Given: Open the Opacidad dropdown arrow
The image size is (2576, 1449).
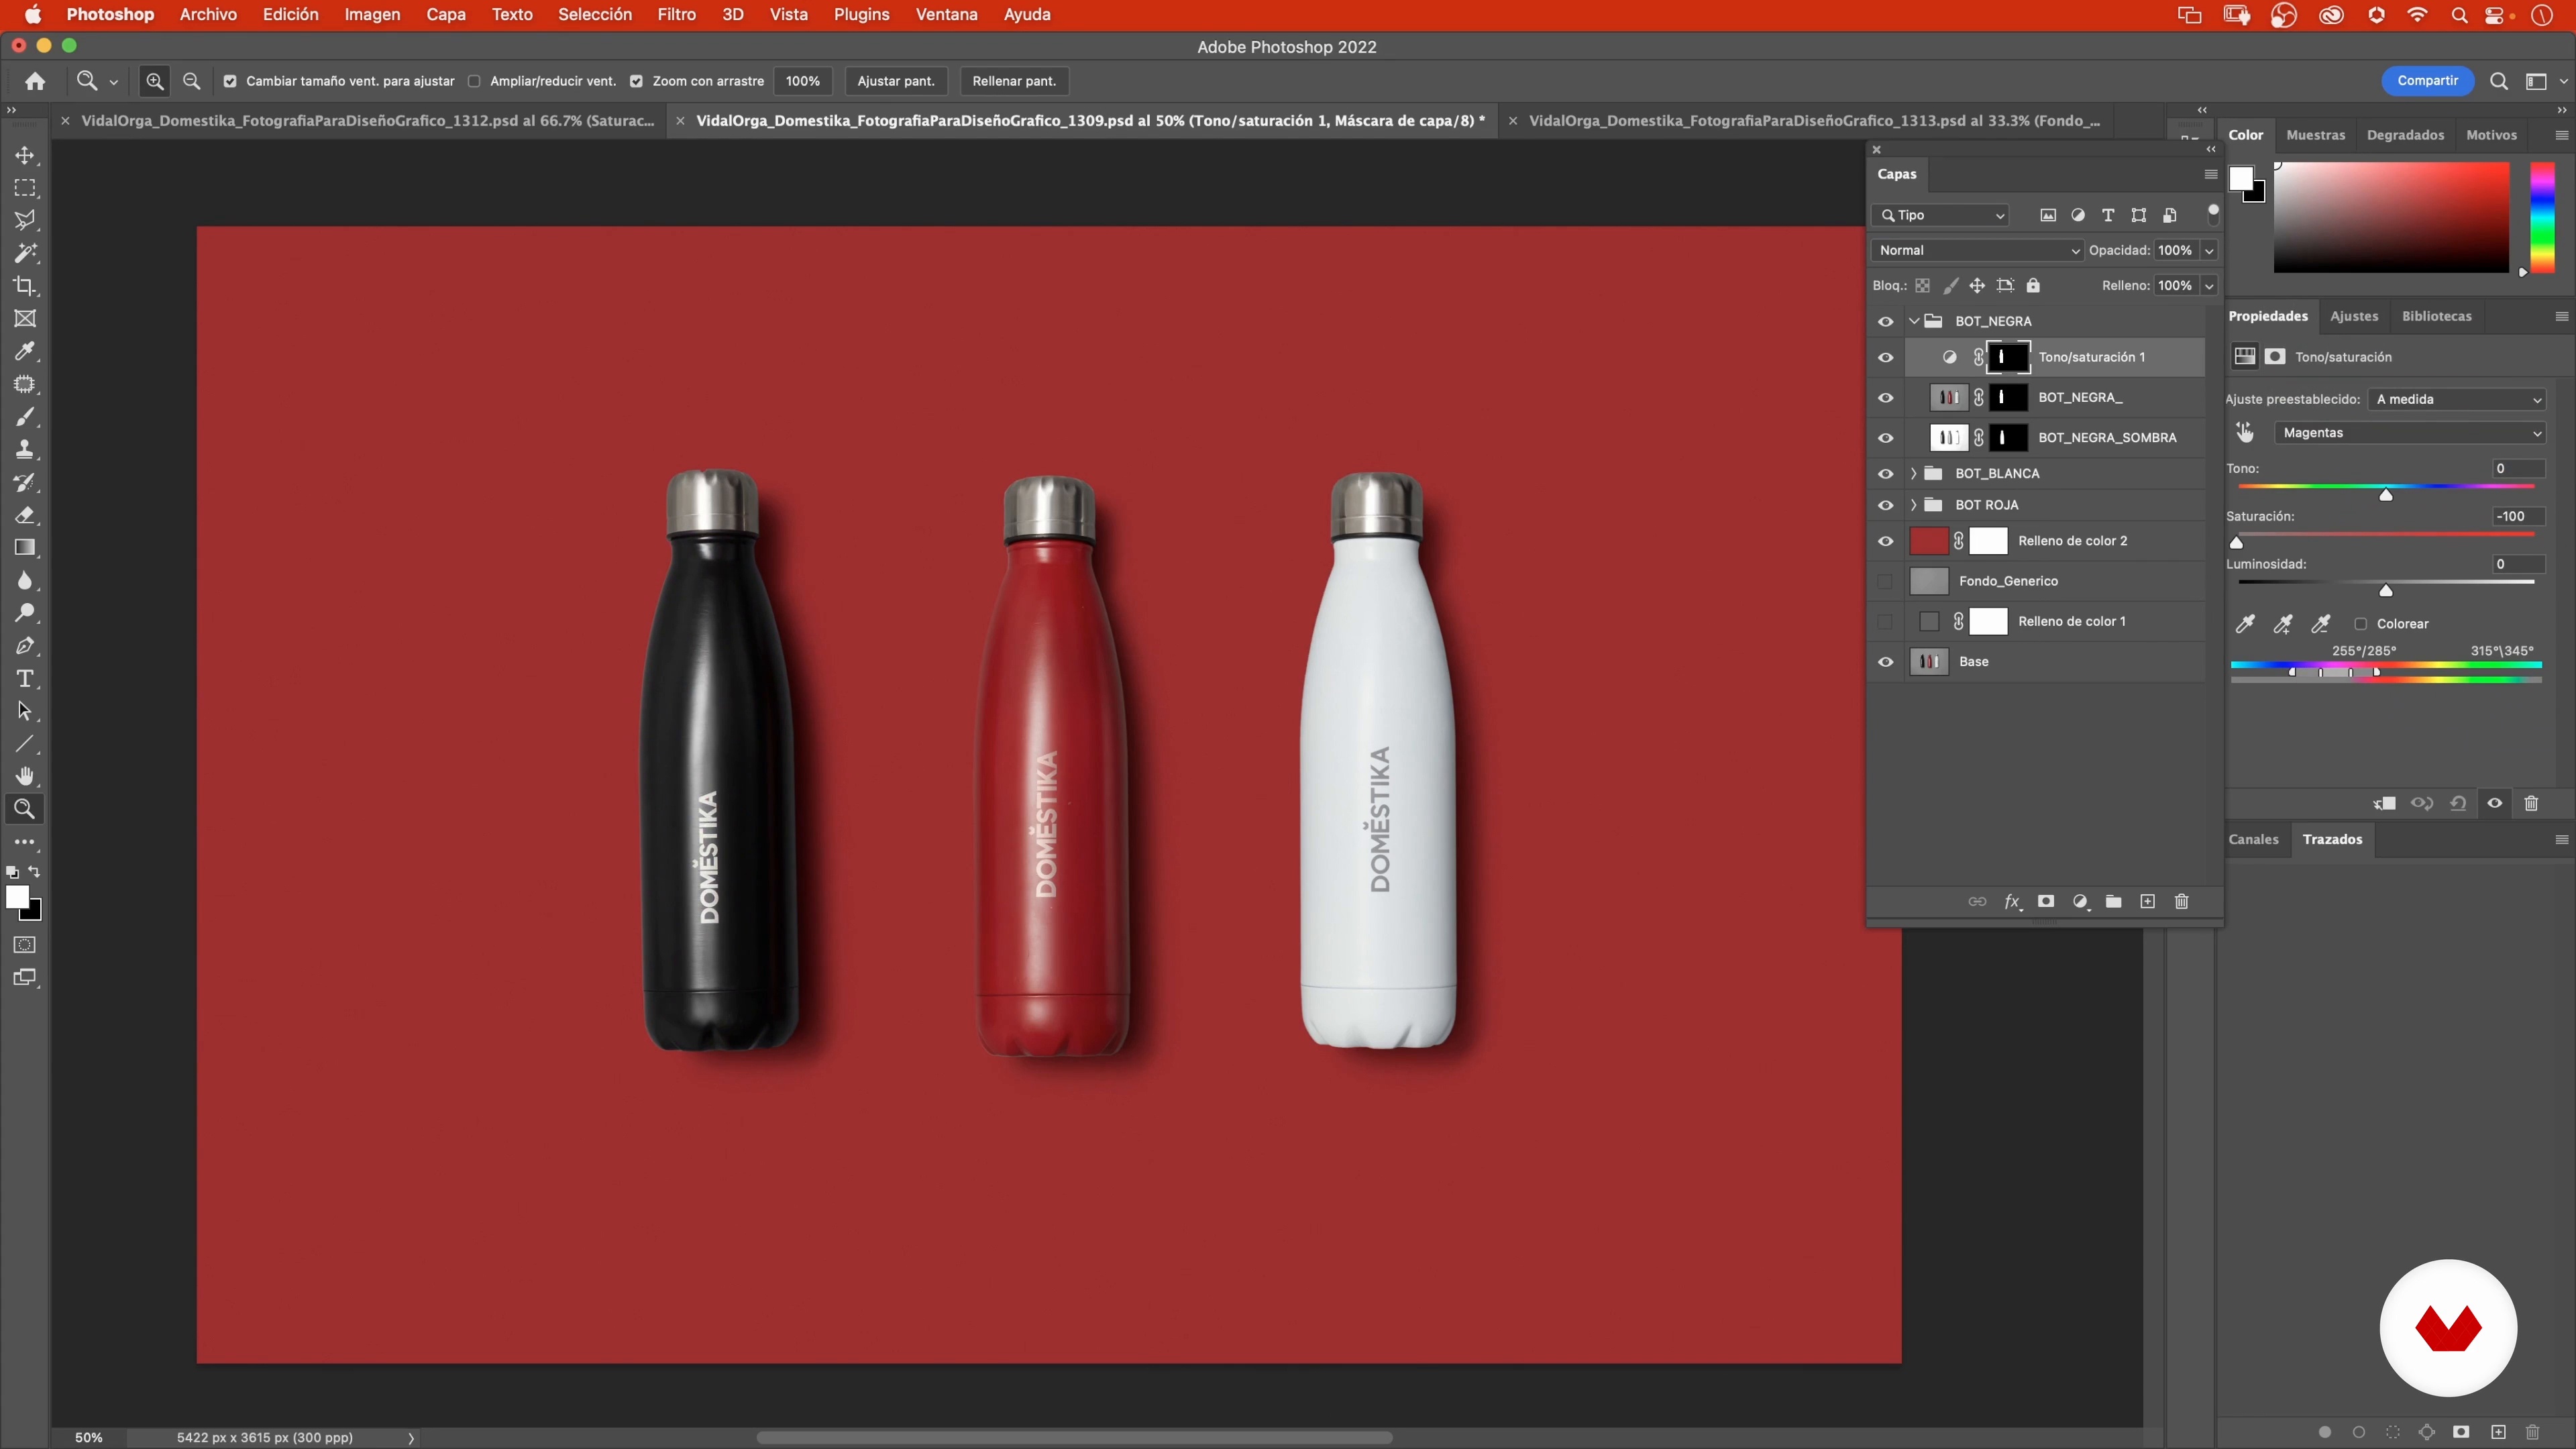Looking at the screenshot, I should pyautogui.click(x=2209, y=250).
